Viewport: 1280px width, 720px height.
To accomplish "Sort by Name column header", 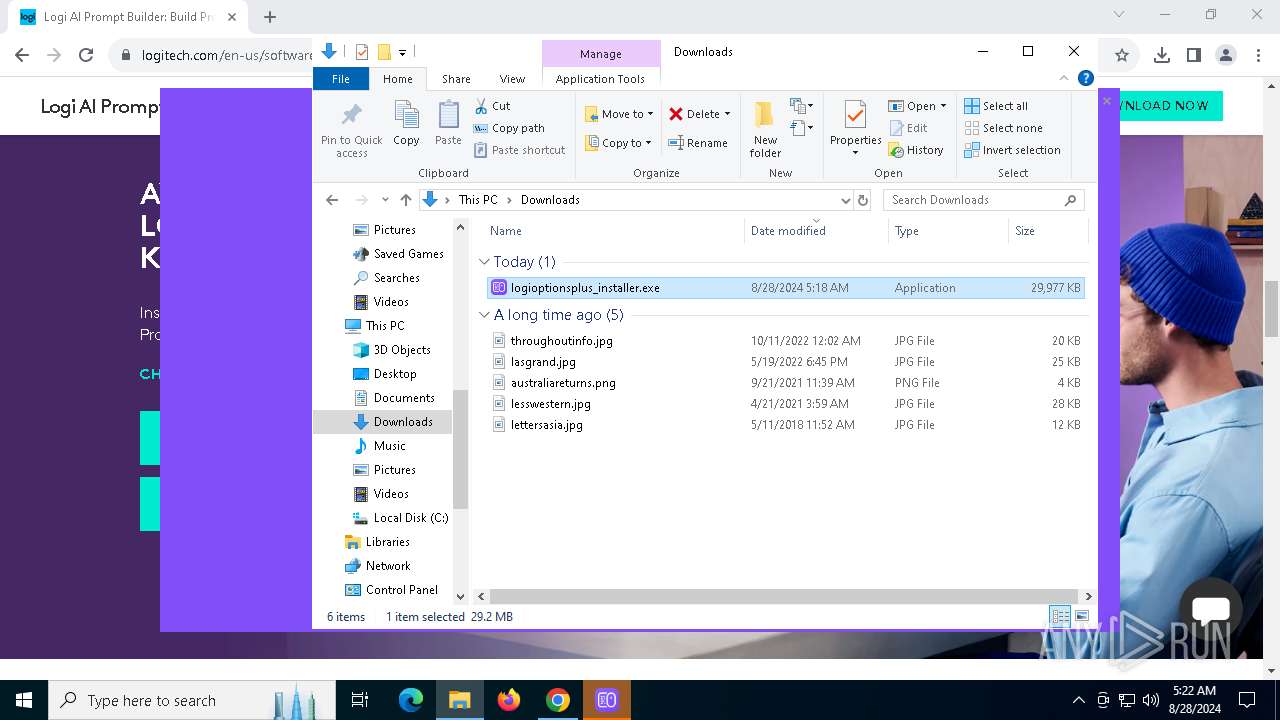I will coord(613,231).
